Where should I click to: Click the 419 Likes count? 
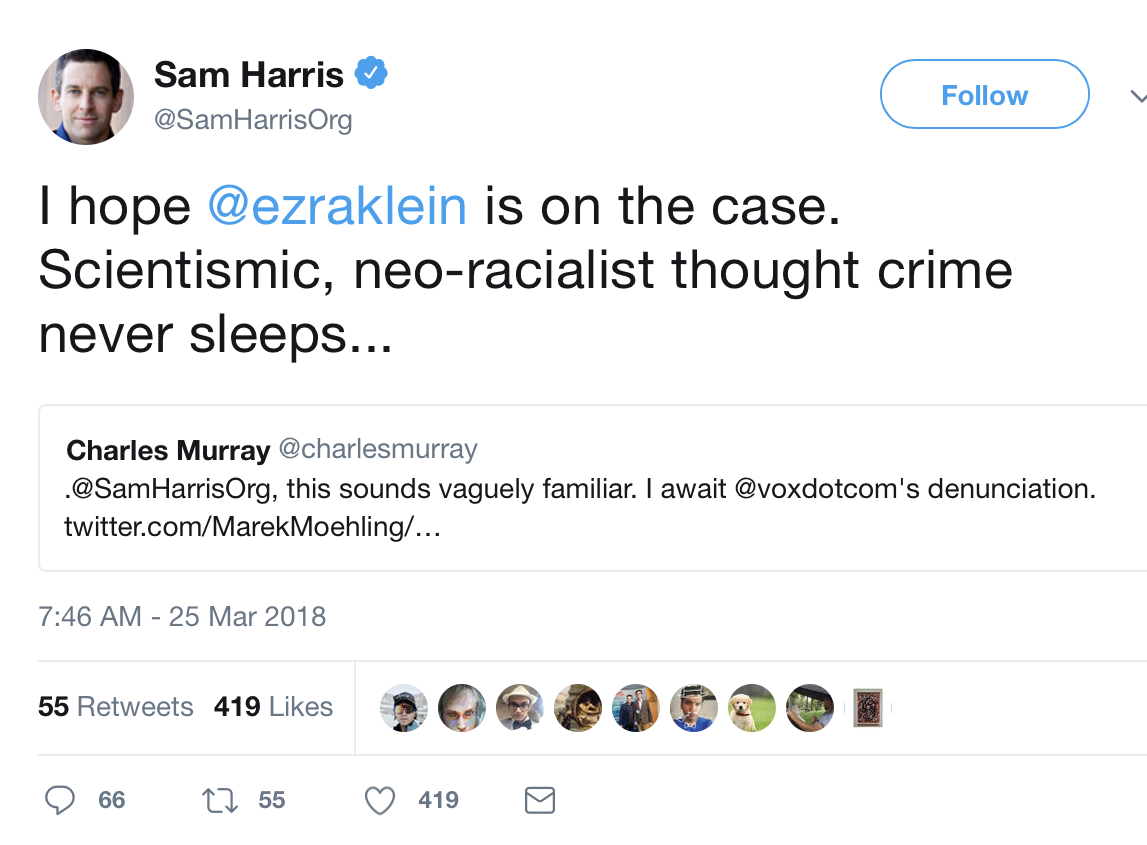click(272, 707)
